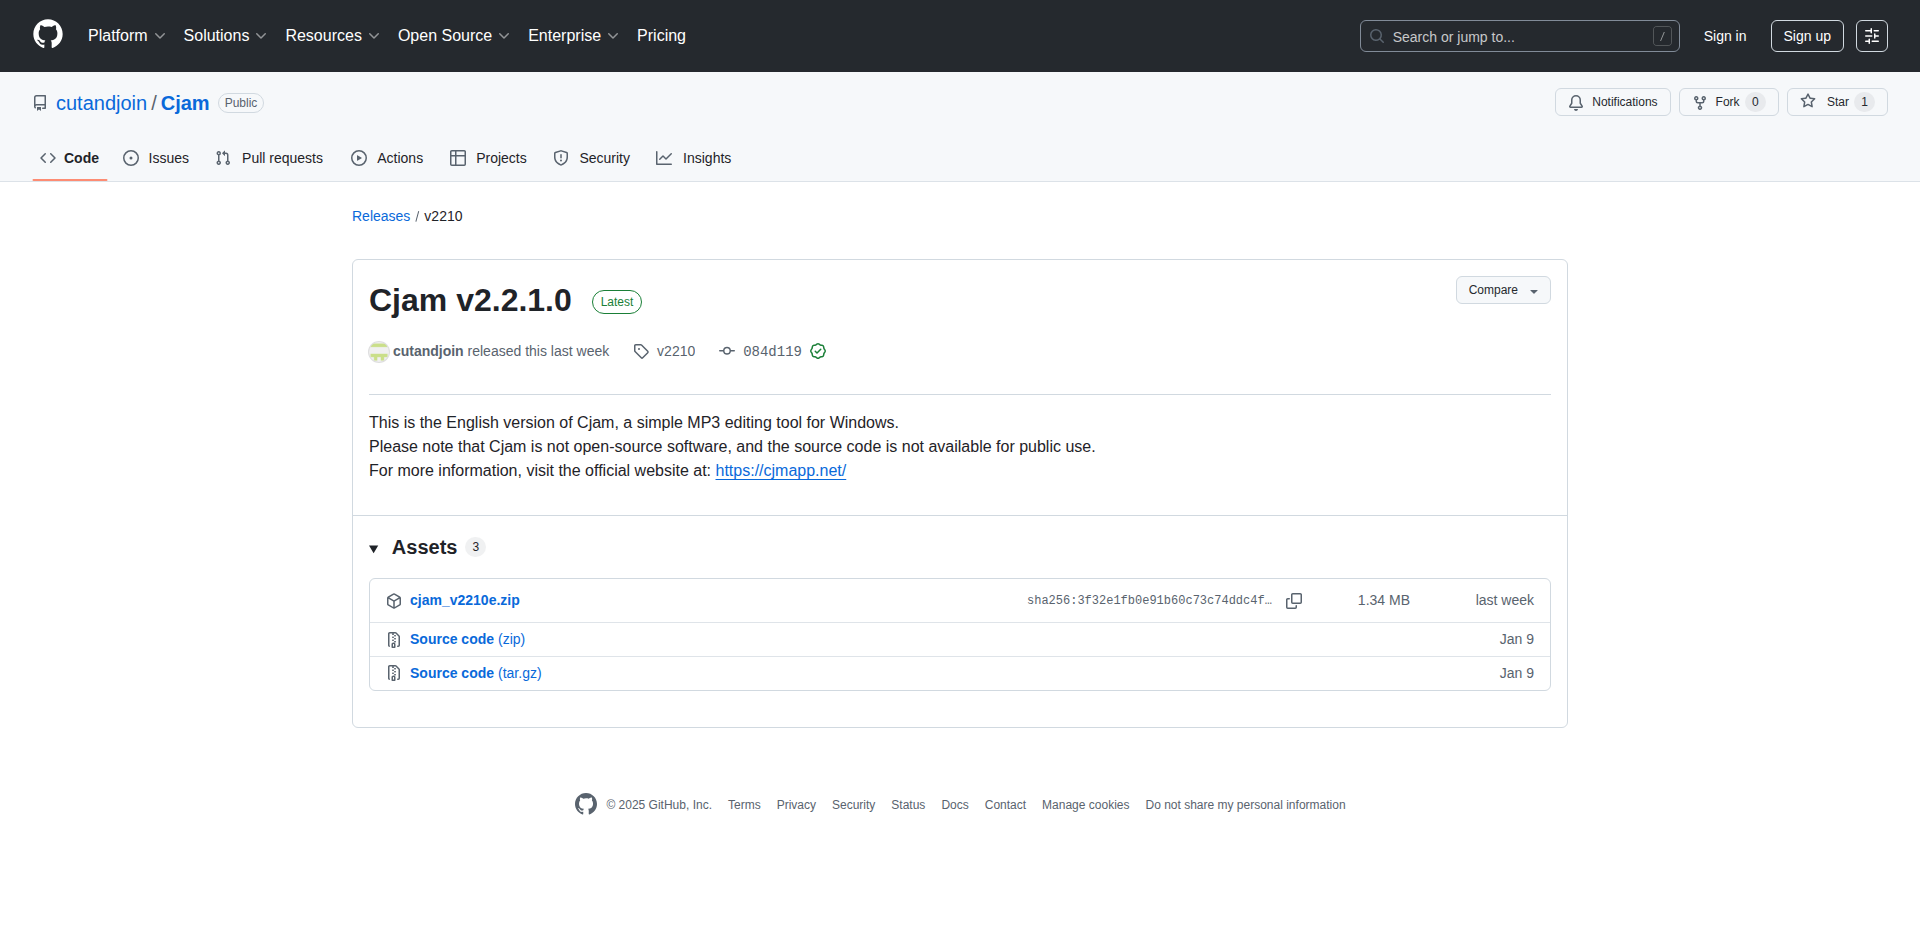Click Do not share my personal information
Screen dimensions: 1920x941
pos(1245,805)
